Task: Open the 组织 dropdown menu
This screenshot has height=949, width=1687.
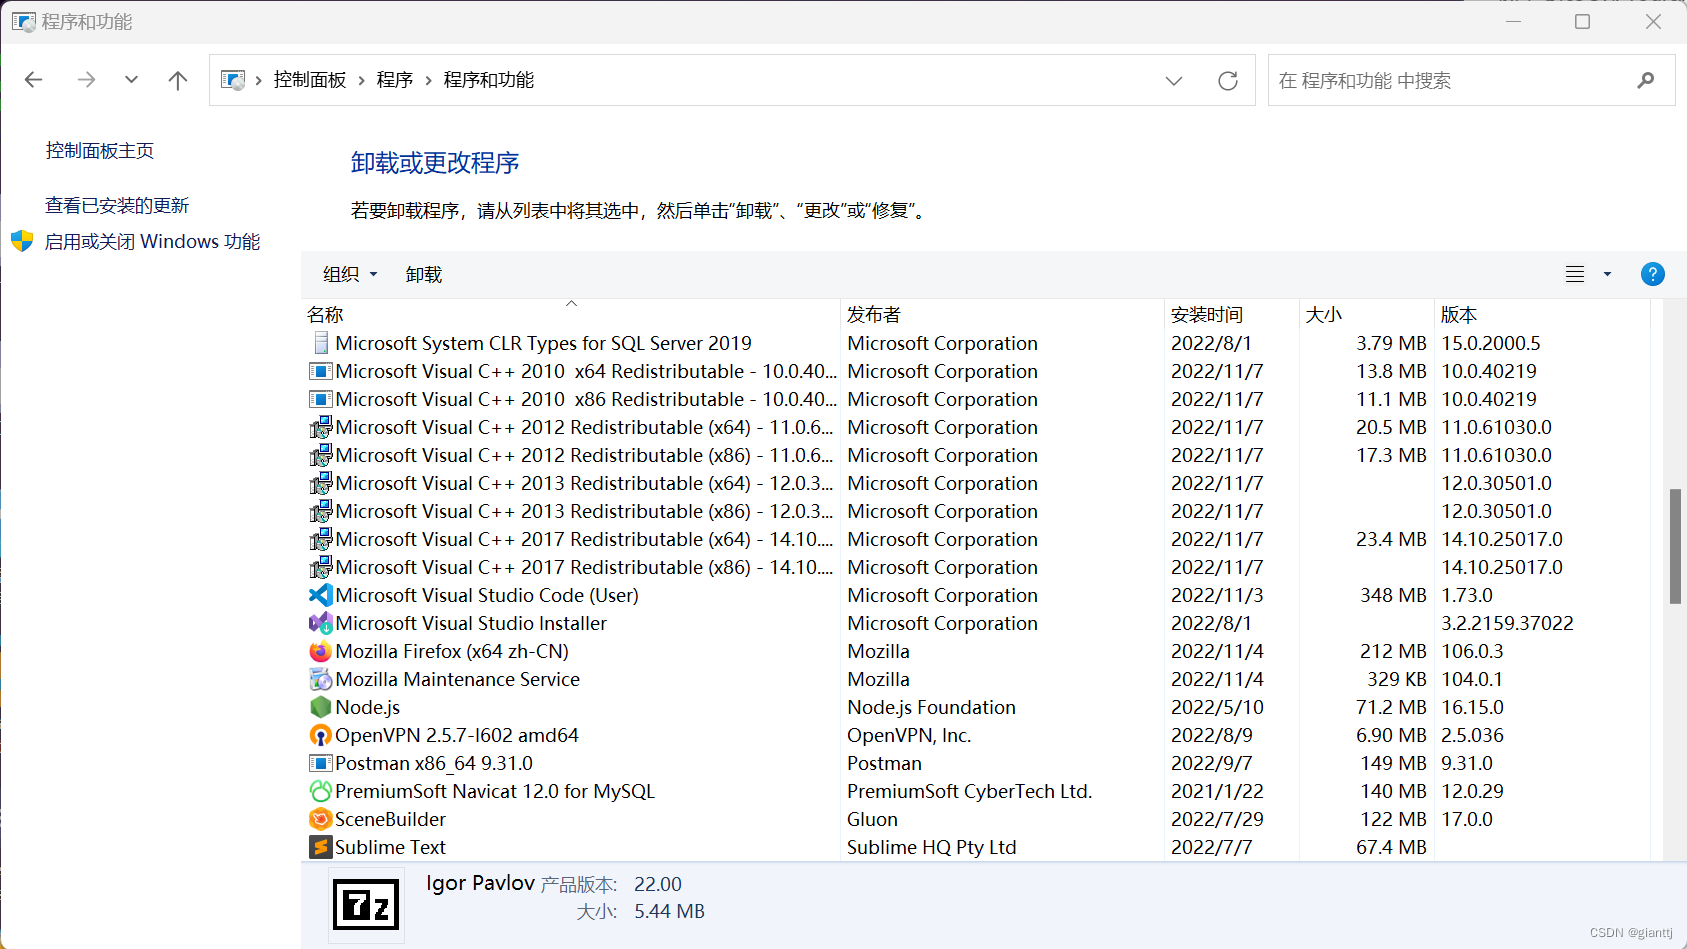Action: pos(348,274)
